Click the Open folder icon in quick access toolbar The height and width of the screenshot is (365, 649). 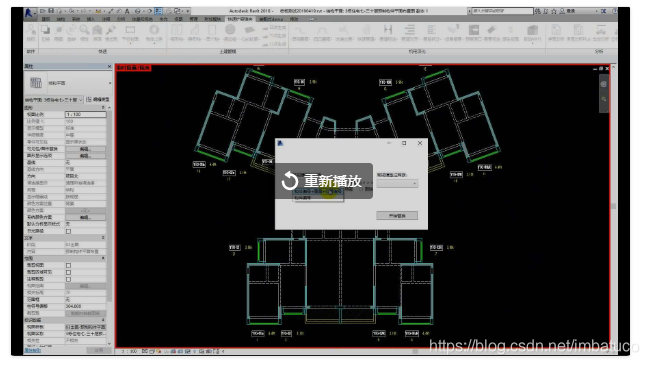point(43,11)
